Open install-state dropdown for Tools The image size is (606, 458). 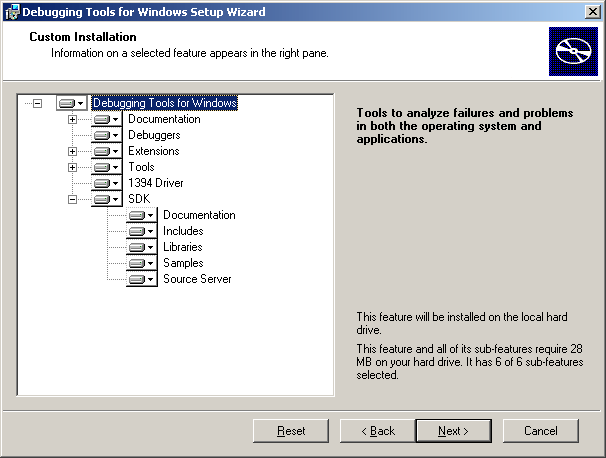click(x=107, y=167)
